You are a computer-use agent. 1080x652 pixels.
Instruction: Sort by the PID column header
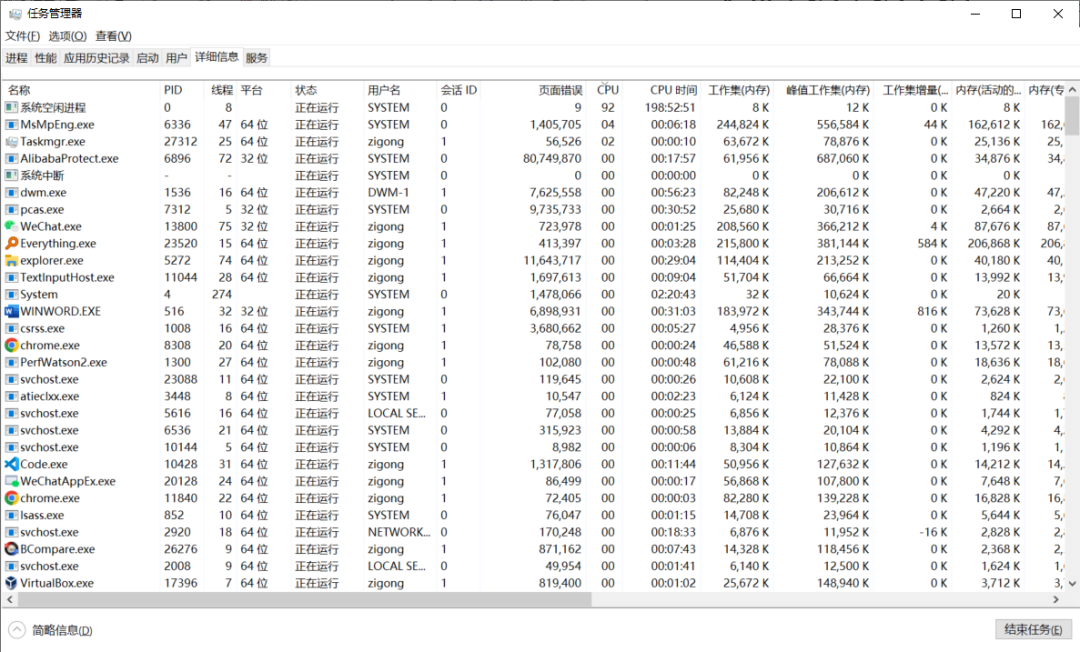[180, 91]
